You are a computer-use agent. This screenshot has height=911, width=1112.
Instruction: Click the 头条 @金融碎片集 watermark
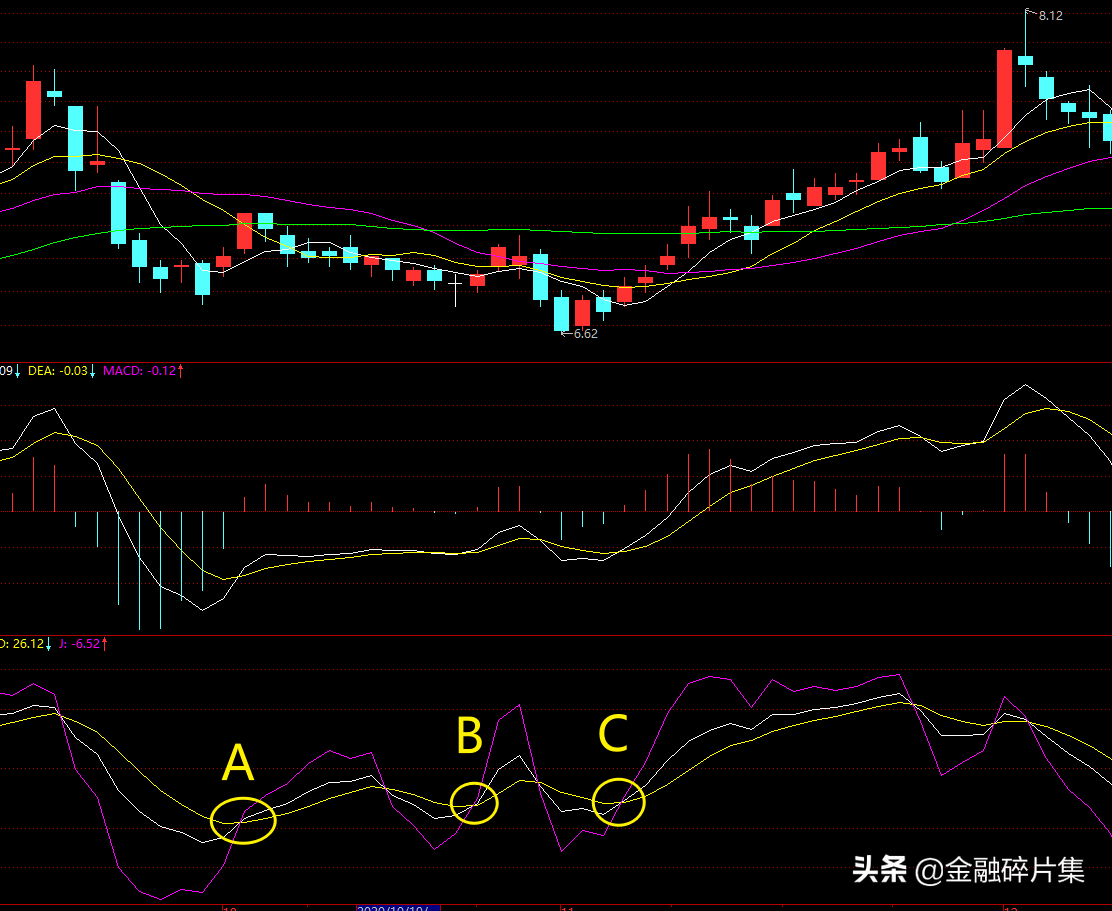click(968, 870)
